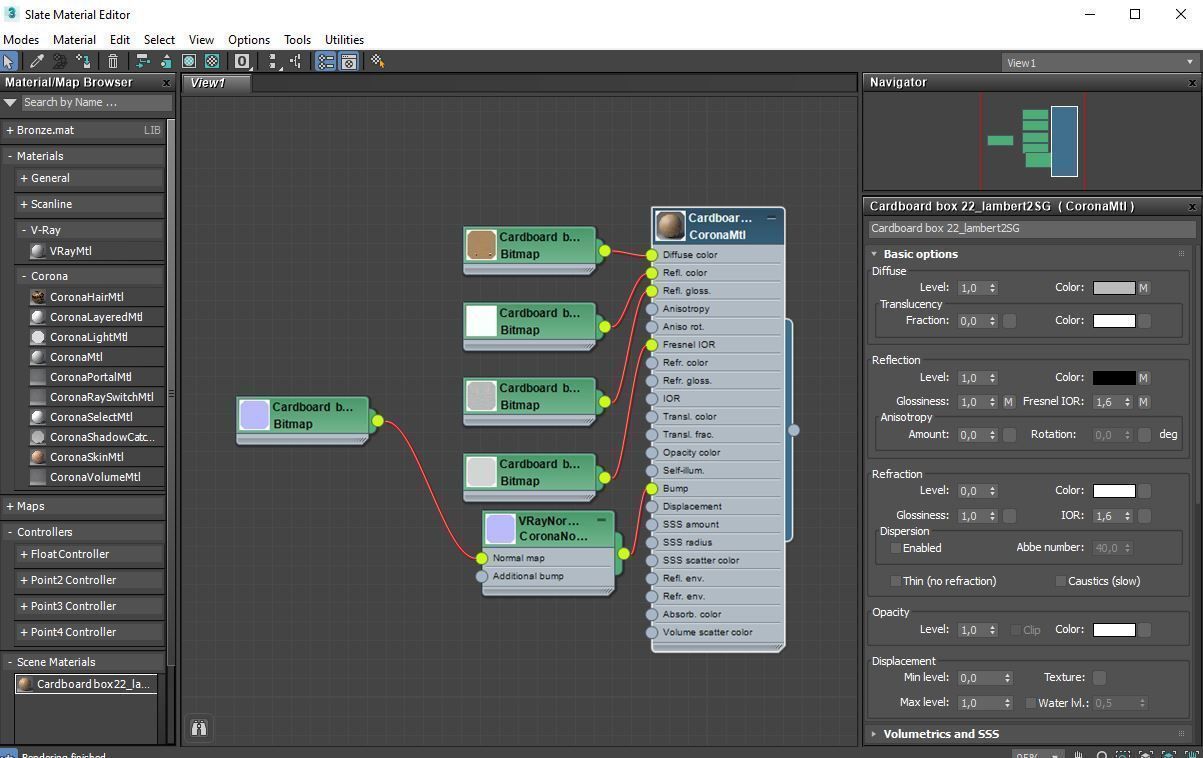
Task: Close the CoronaMtl parameter panel
Action: point(1192,207)
